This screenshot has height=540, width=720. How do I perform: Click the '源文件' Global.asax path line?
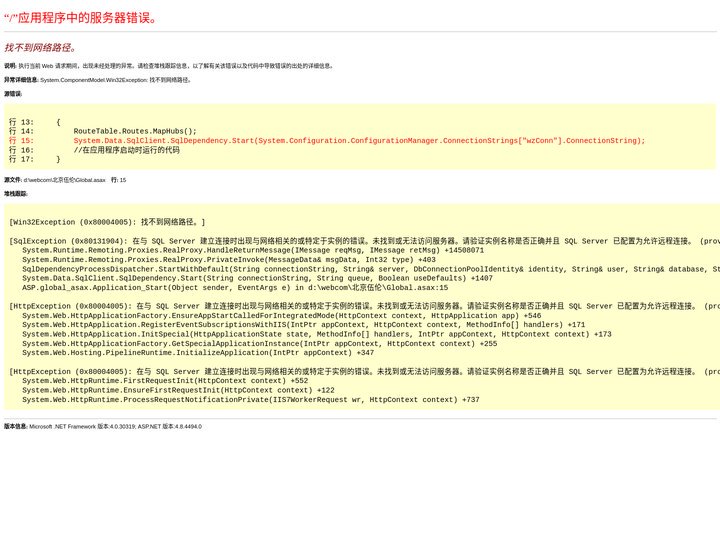coord(65,180)
